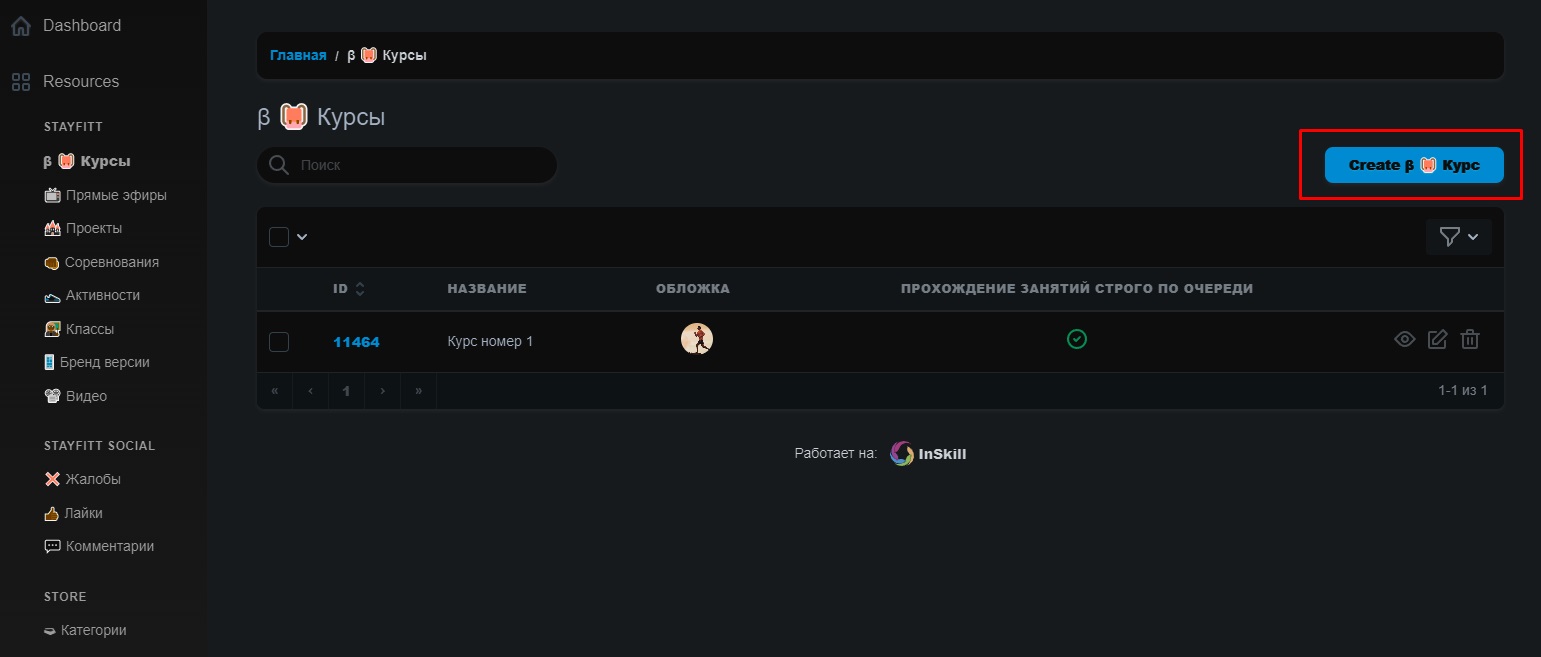
Task: Select Соревнования in the sidebar menu
Action: [111, 262]
